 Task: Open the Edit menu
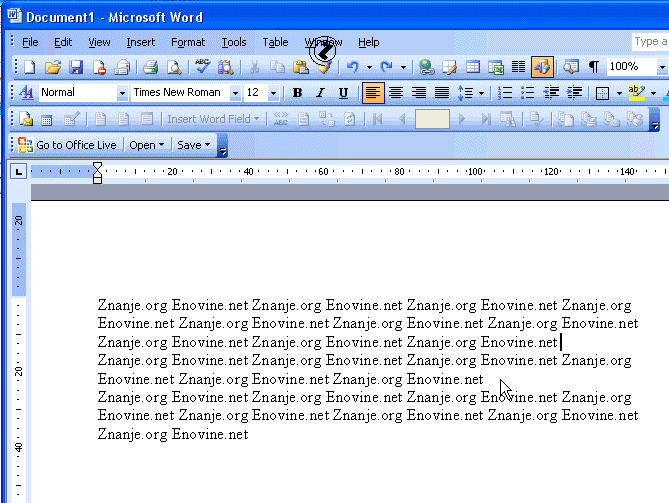click(63, 42)
